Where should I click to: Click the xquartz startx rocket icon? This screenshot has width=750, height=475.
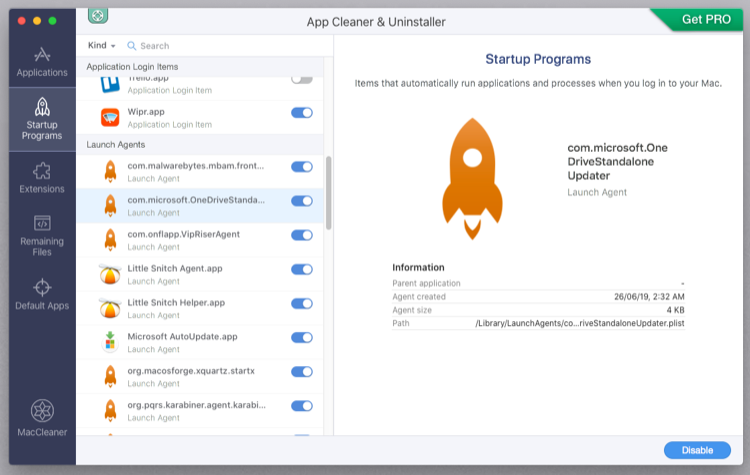pos(110,376)
